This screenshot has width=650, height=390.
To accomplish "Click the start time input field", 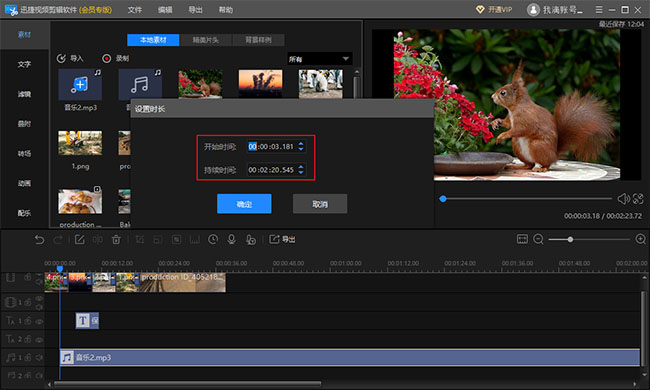I will tap(276, 146).
